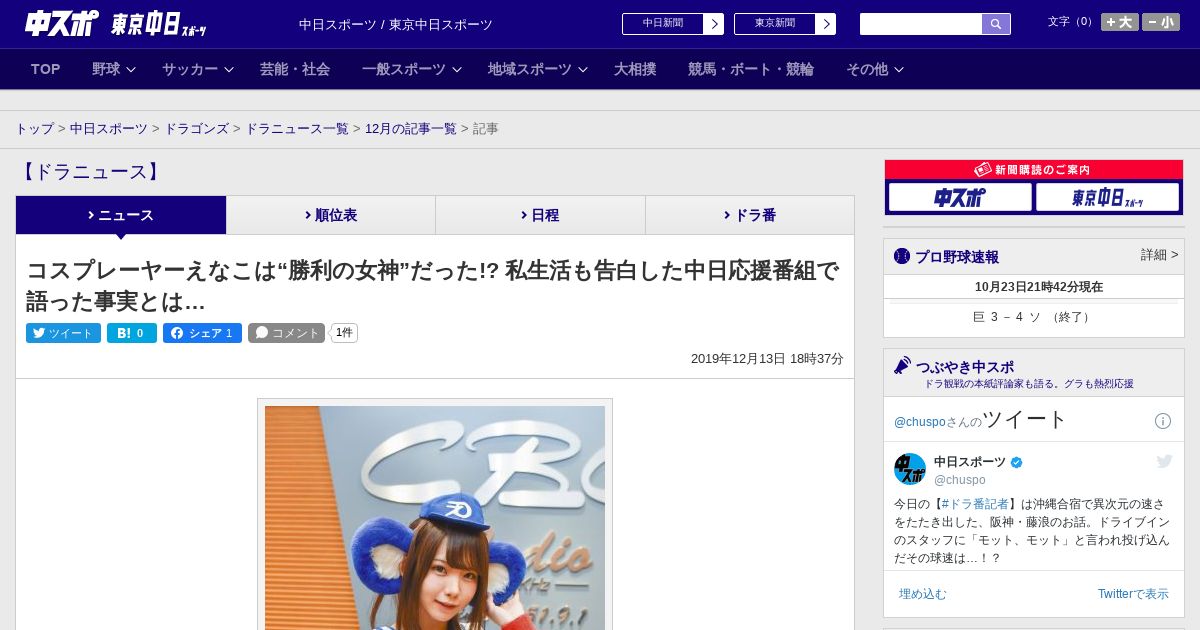Screen dimensions: 1200x630
Task: Go to ドラニュース一覧 breadcrumb link
Action: click(297, 129)
